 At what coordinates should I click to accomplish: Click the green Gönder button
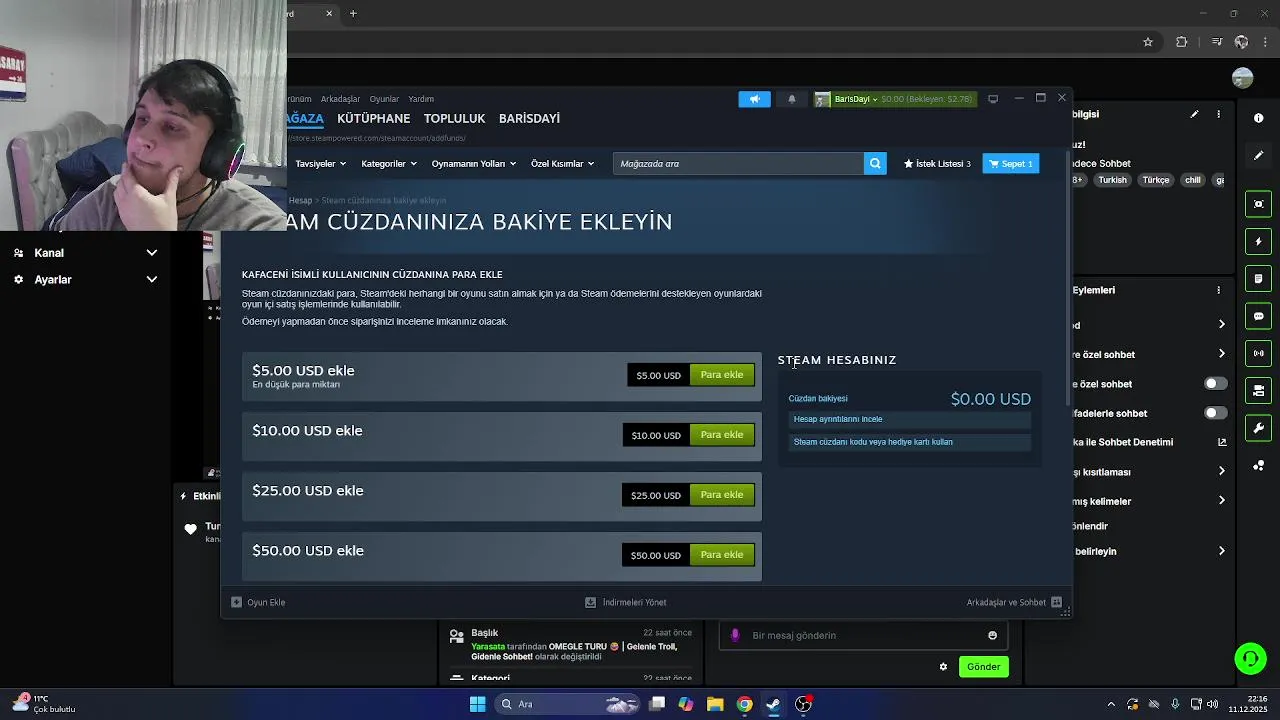tap(983, 667)
